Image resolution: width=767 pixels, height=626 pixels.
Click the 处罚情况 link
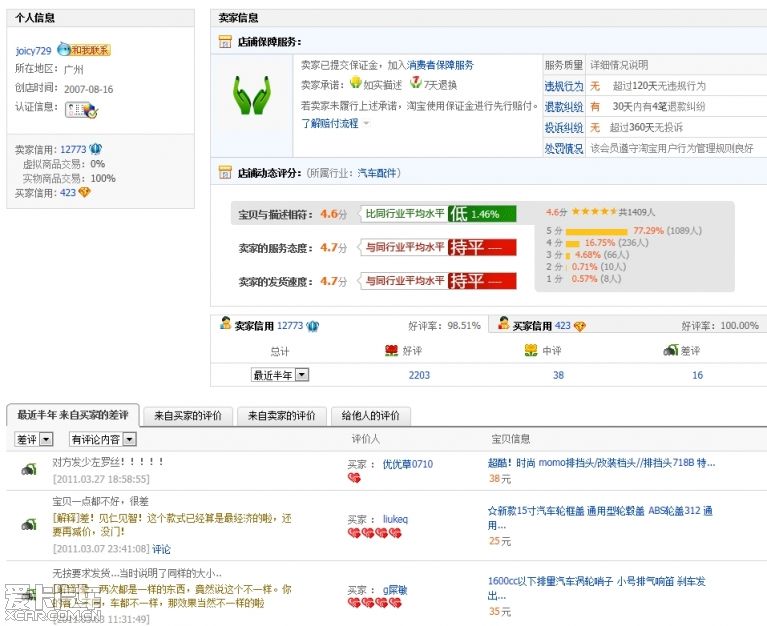click(x=564, y=148)
